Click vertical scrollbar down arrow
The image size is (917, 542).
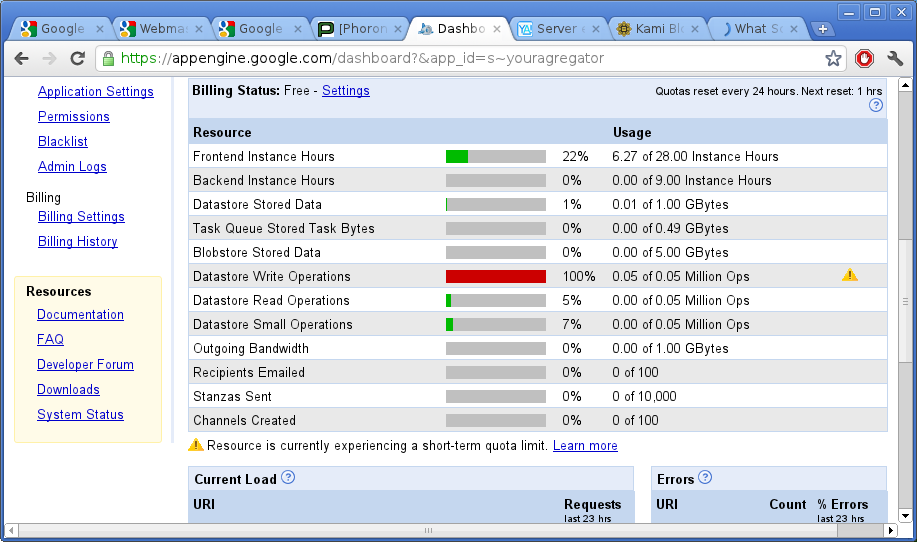905,516
